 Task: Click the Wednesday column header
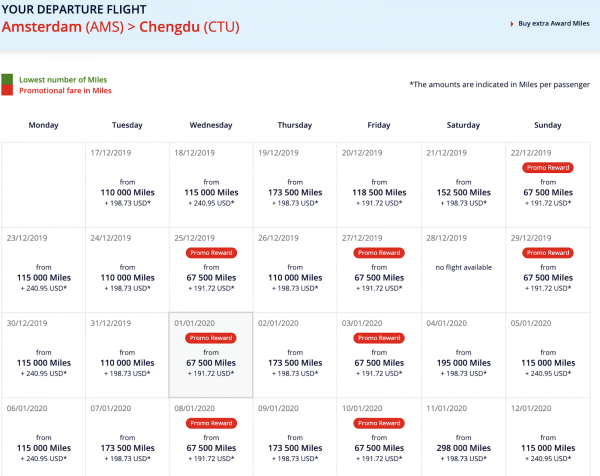(211, 125)
